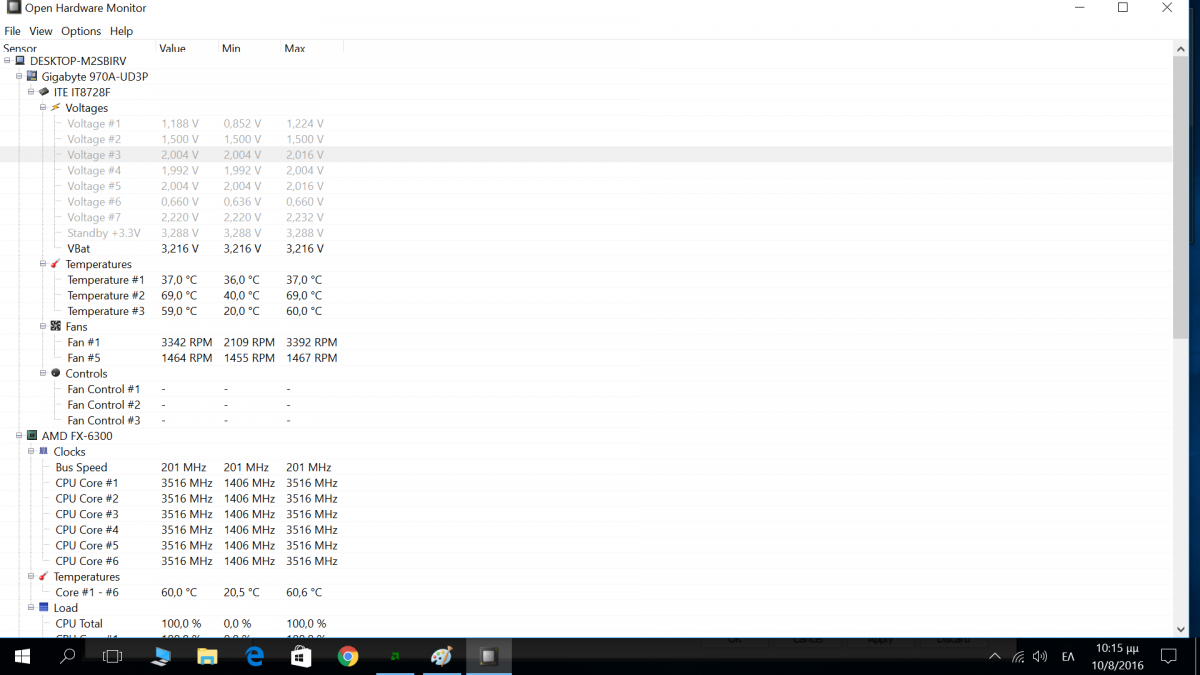This screenshot has height=675, width=1200.
Task: Click the fan icon beside Fans
Action: [56, 326]
